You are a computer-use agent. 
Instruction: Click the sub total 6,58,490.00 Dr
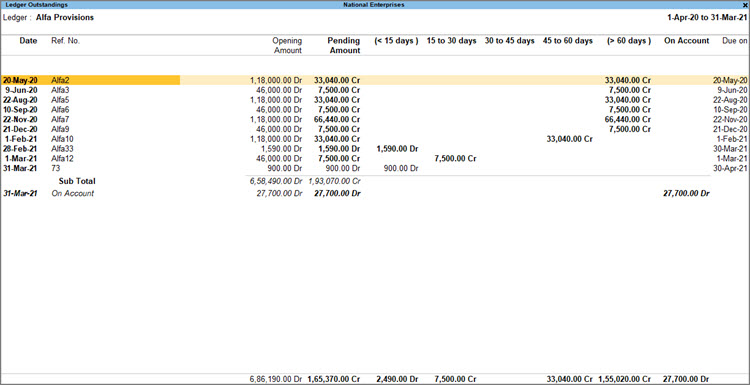click(x=276, y=181)
